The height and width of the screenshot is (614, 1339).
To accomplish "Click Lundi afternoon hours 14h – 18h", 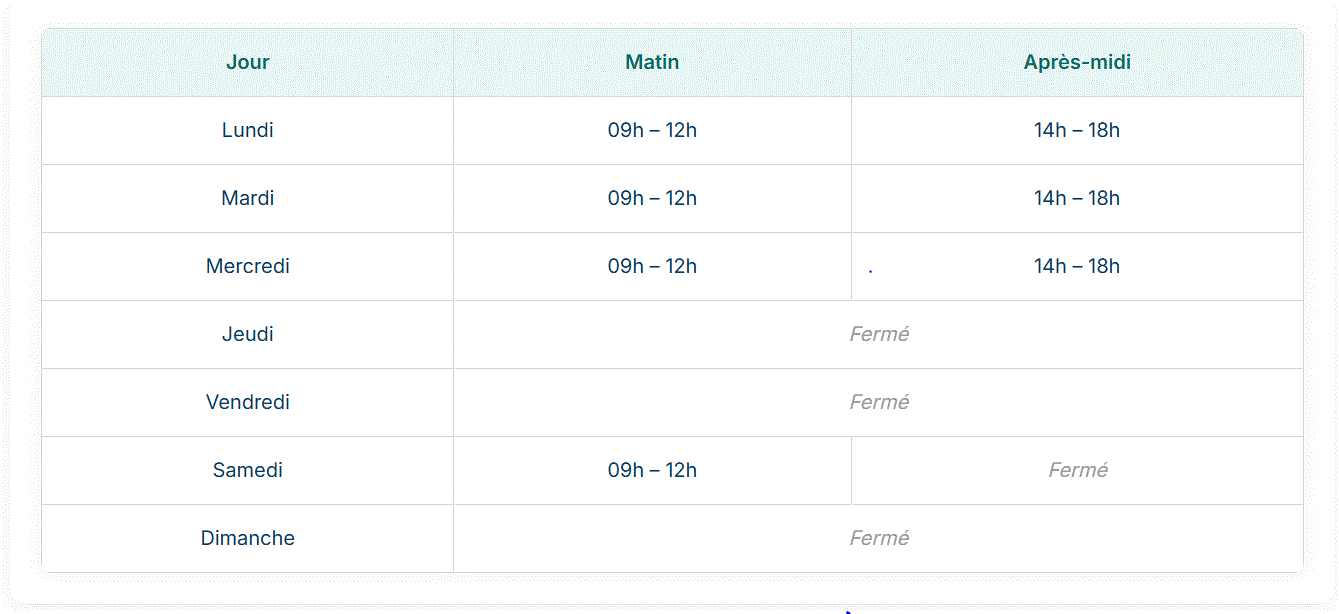I will pos(1077,130).
